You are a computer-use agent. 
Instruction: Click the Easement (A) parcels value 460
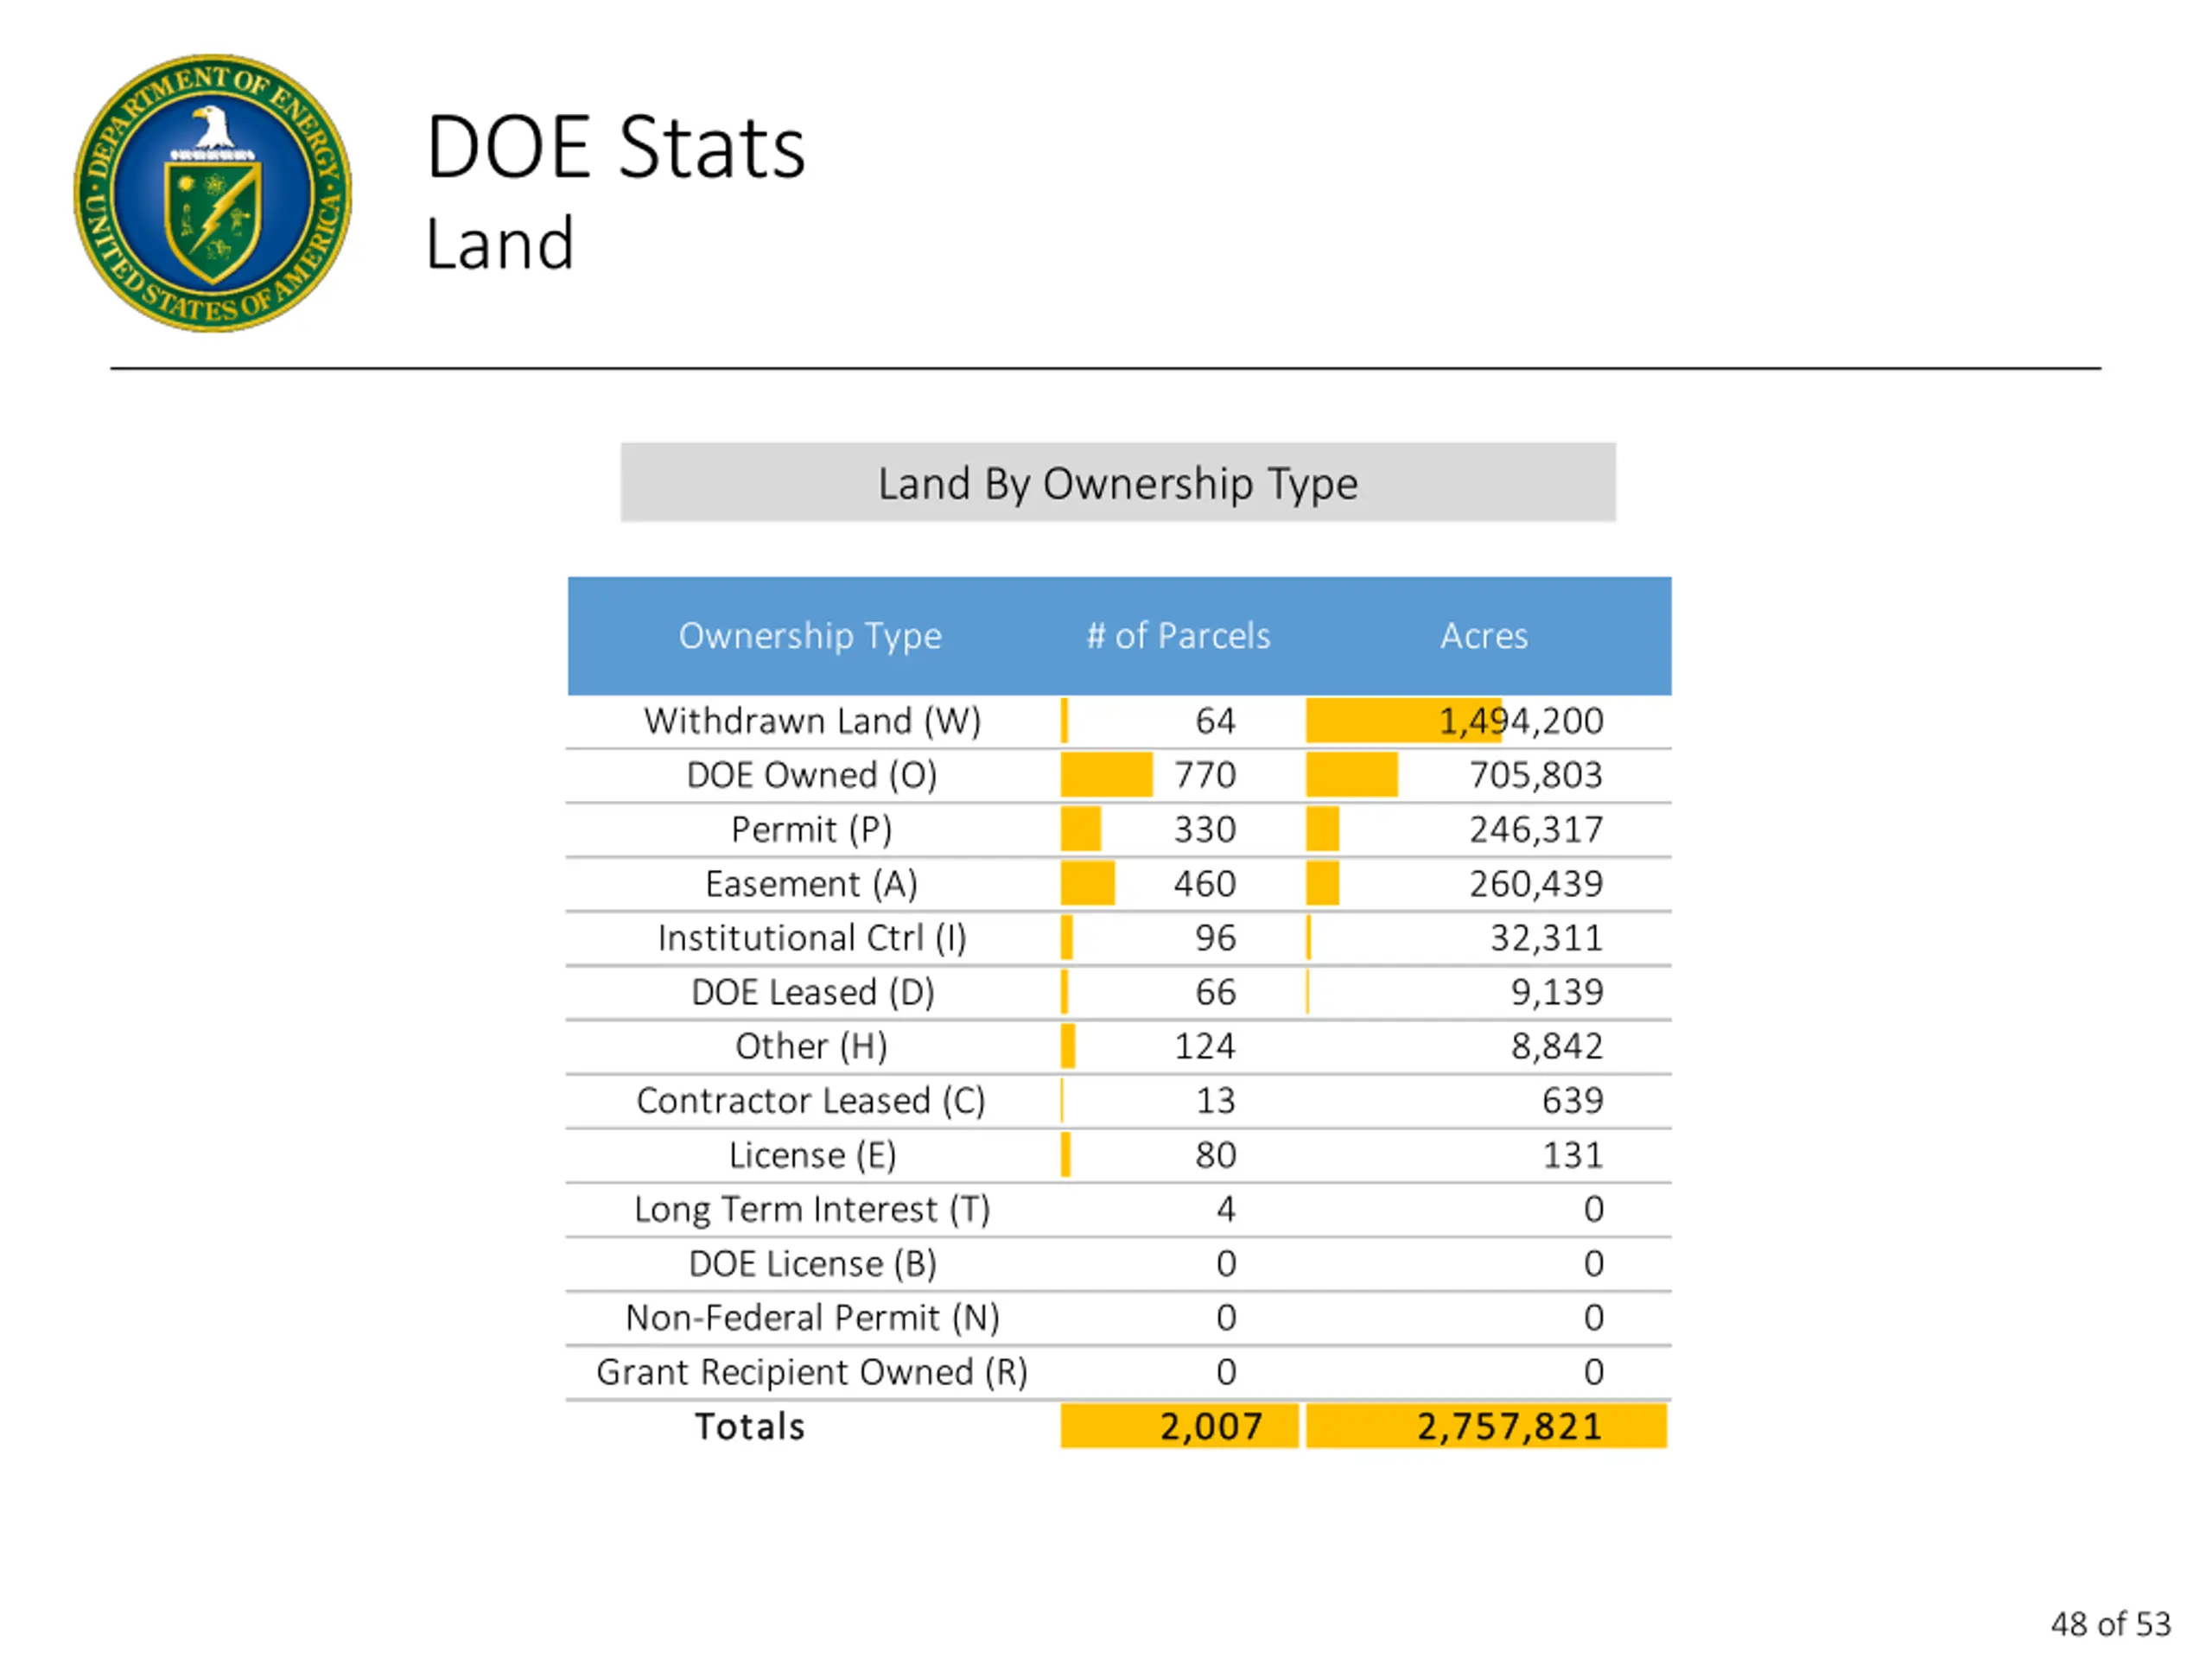coord(1204,884)
